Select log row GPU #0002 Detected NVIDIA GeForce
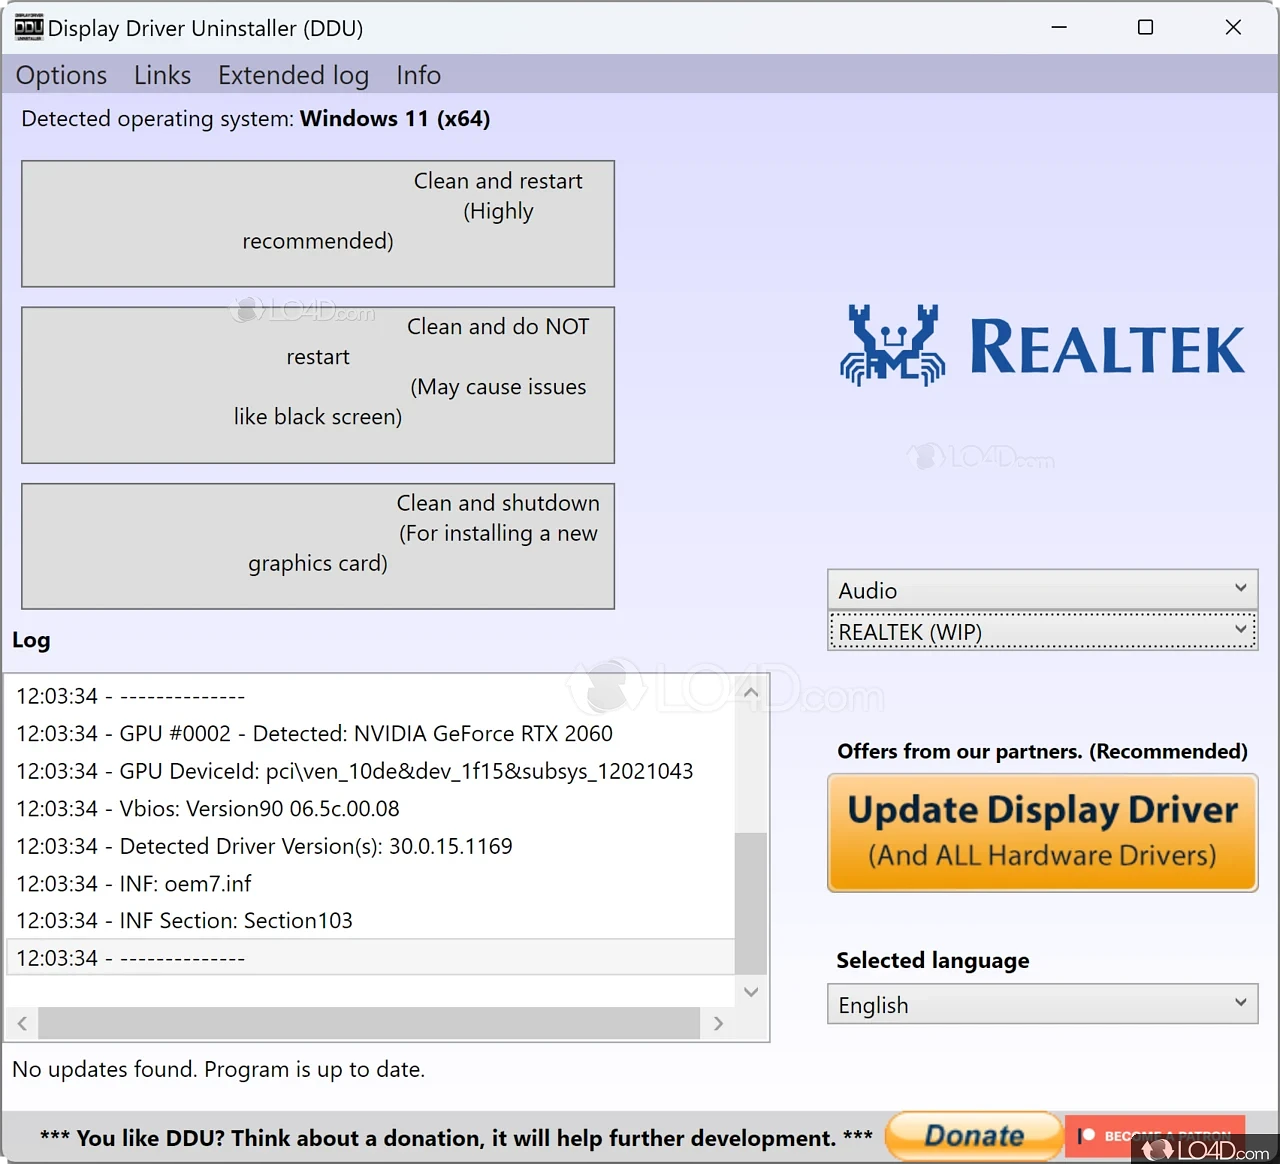The image size is (1280, 1164). tap(370, 733)
